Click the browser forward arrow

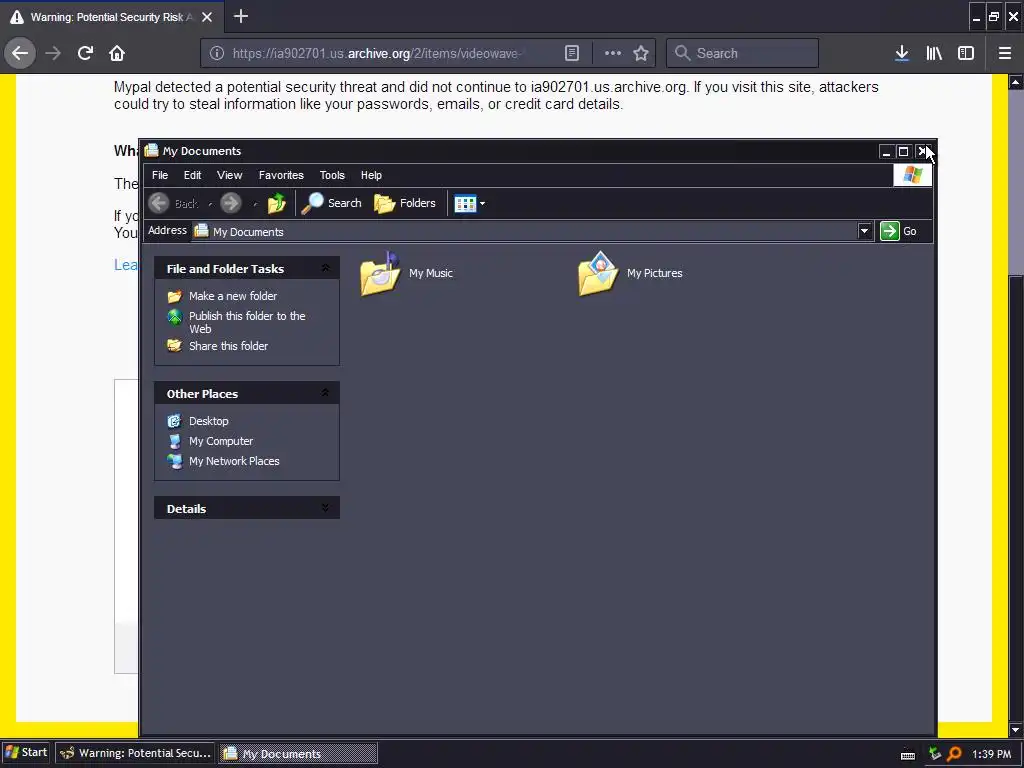pos(53,53)
